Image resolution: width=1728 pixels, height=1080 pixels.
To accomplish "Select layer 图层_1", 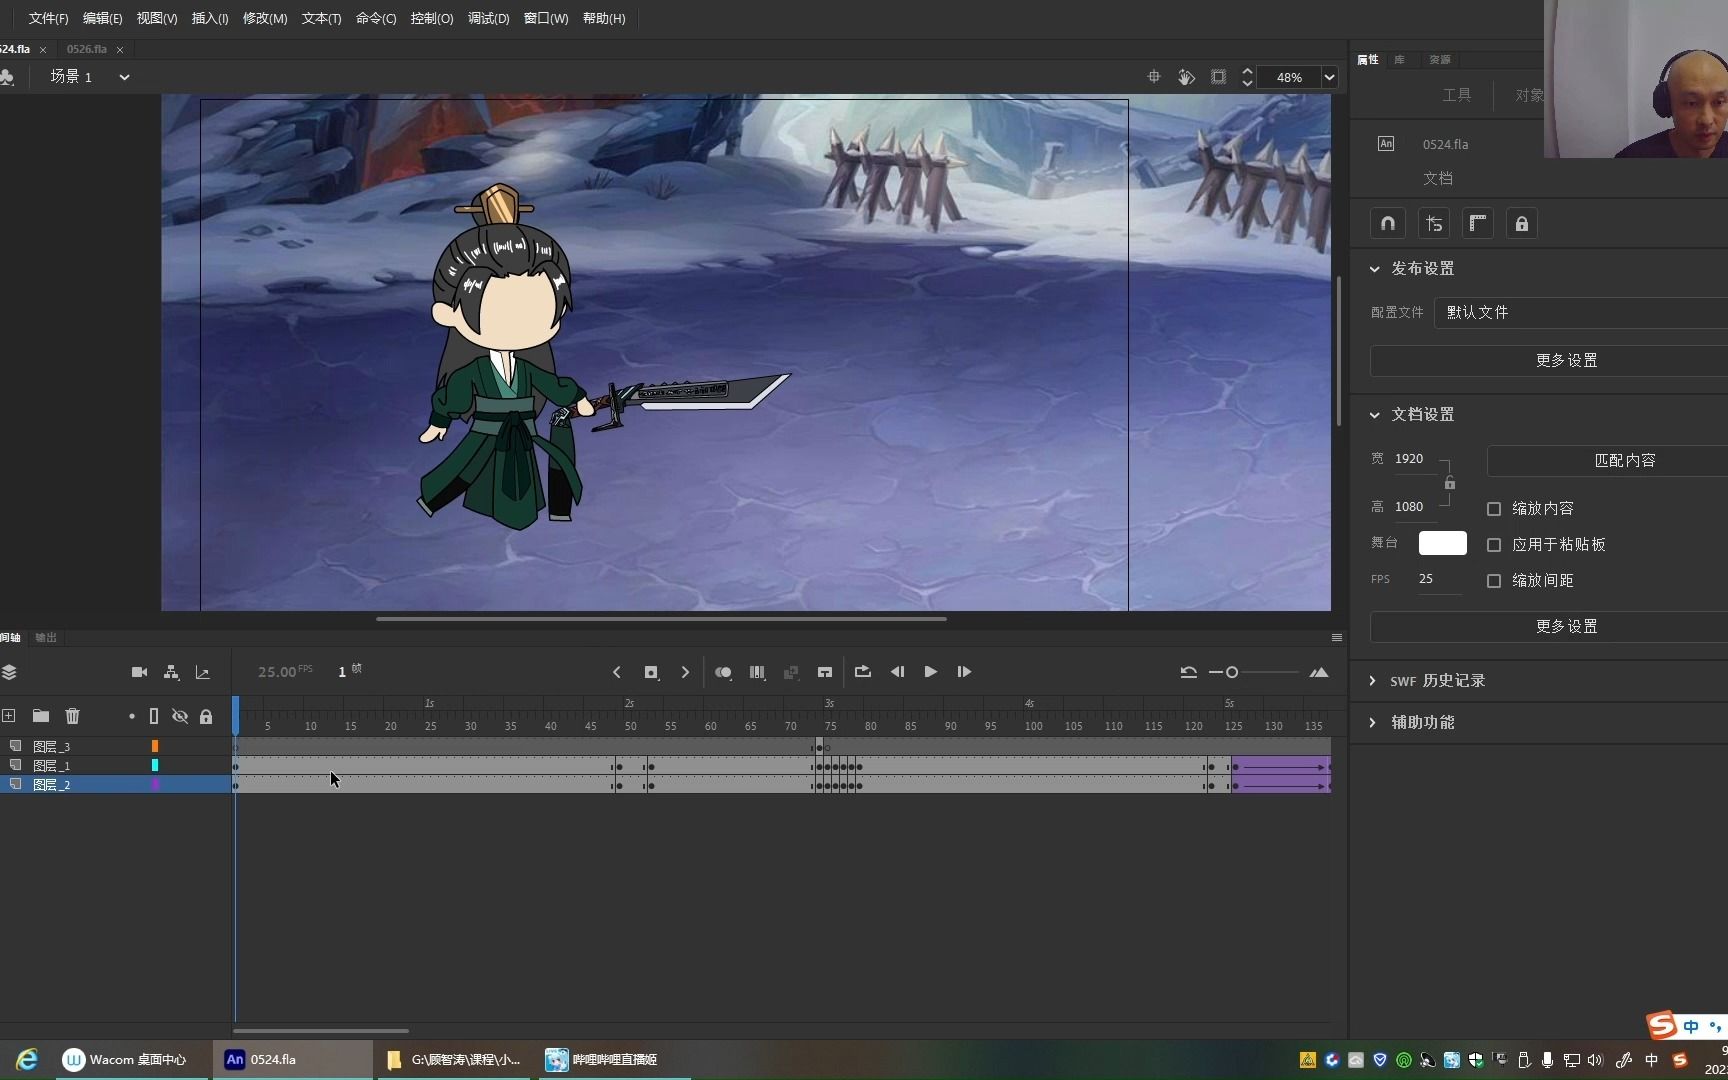I will (x=52, y=766).
